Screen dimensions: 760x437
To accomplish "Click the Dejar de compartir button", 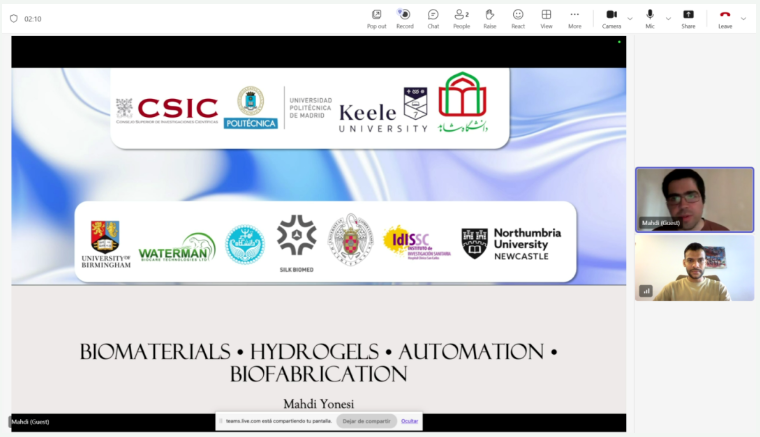I will click(366, 421).
